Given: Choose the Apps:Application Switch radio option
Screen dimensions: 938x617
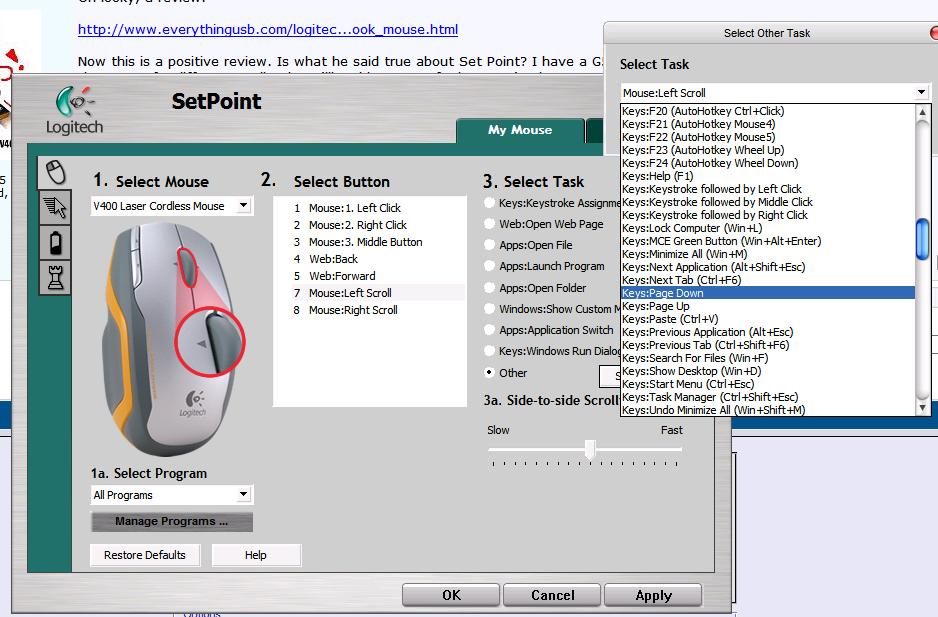Looking at the screenshot, I should [489, 330].
